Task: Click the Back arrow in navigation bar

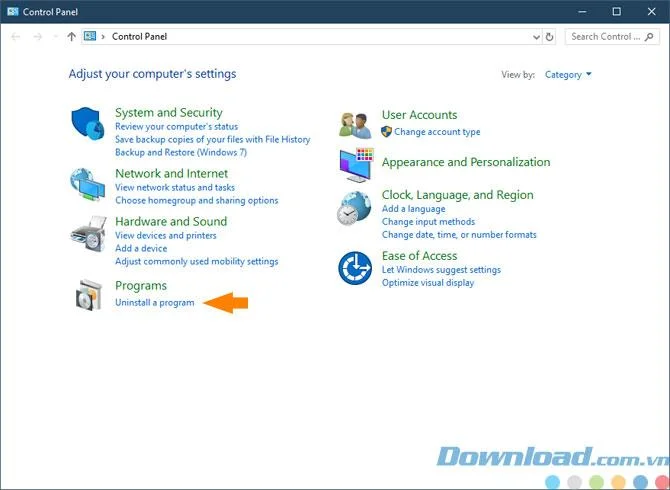Action: click(x=16, y=37)
